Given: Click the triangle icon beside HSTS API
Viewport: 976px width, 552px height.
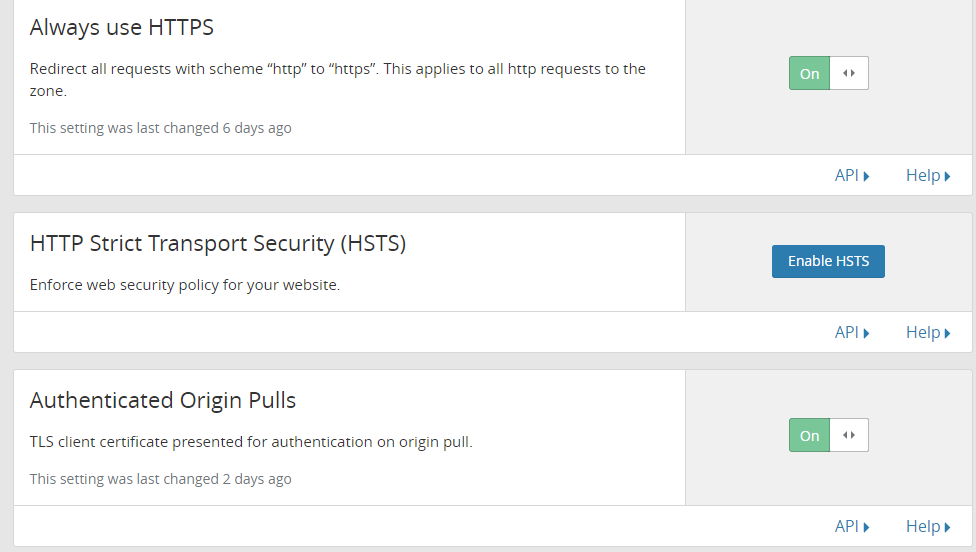Looking at the screenshot, I should [866, 334].
